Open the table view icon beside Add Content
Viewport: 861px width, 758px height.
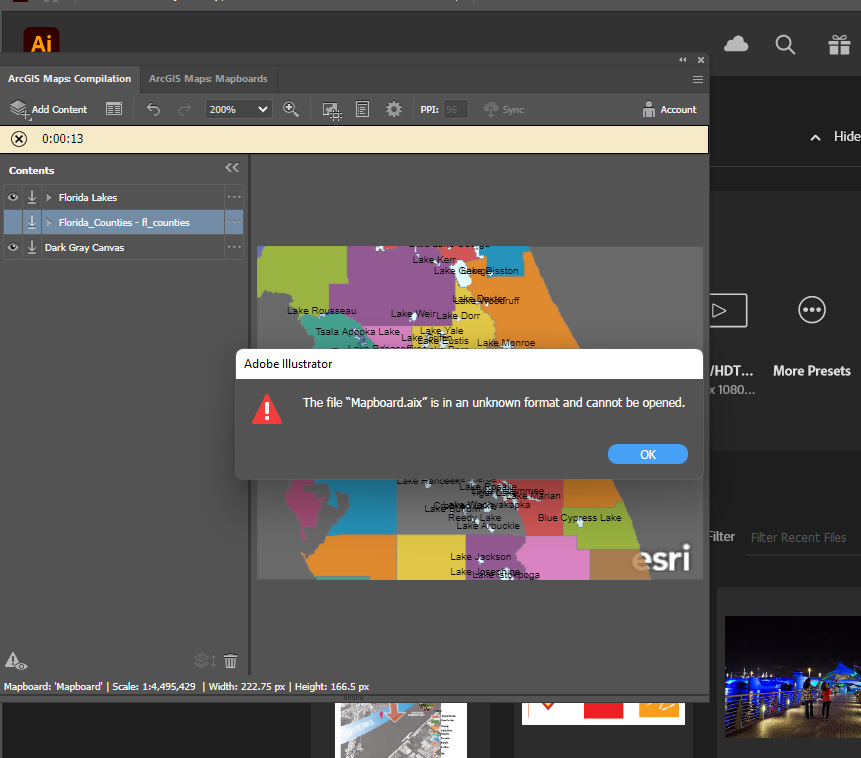coord(114,109)
